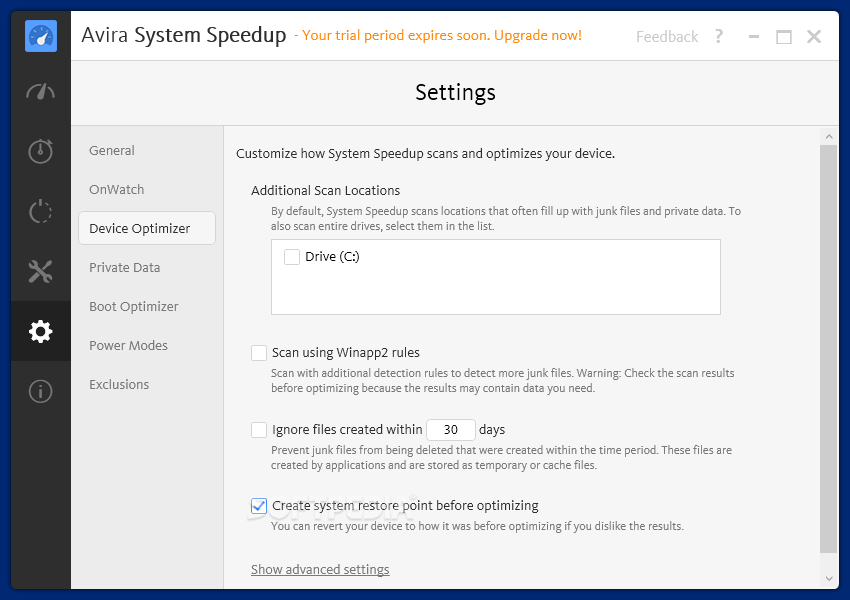This screenshot has width=850, height=600.
Task: Click the 'Additional Scan Locations' heading
Action: coord(325,191)
